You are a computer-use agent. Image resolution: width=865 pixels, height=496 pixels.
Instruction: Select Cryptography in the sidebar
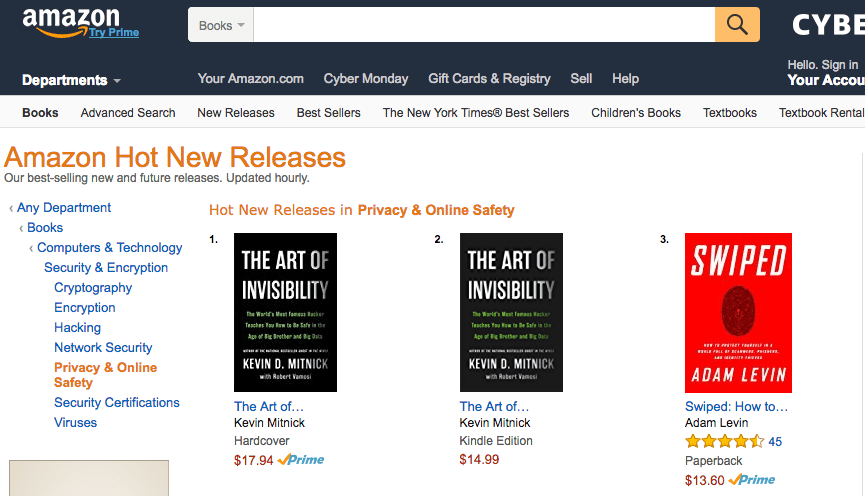click(x=93, y=288)
